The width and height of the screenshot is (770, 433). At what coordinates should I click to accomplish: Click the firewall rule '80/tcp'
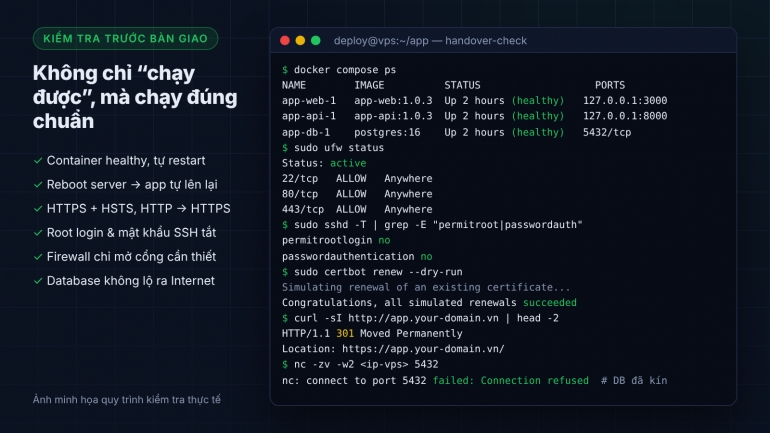point(300,194)
